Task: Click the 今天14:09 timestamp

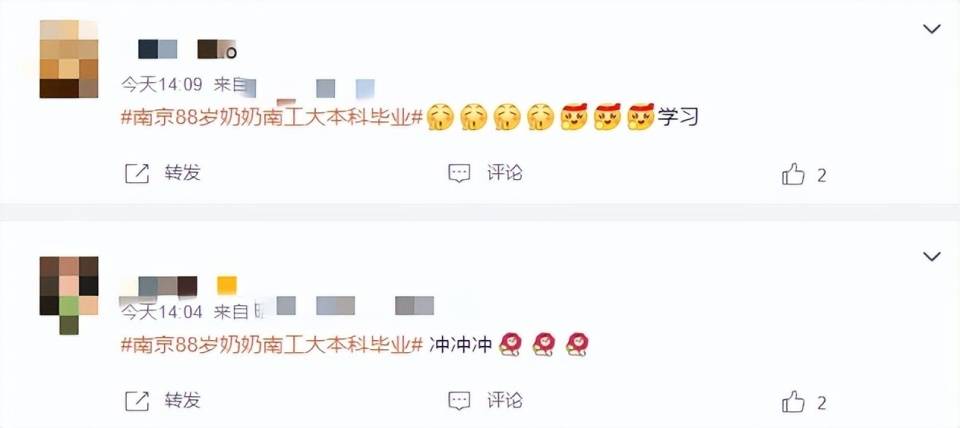Action: pos(162,85)
